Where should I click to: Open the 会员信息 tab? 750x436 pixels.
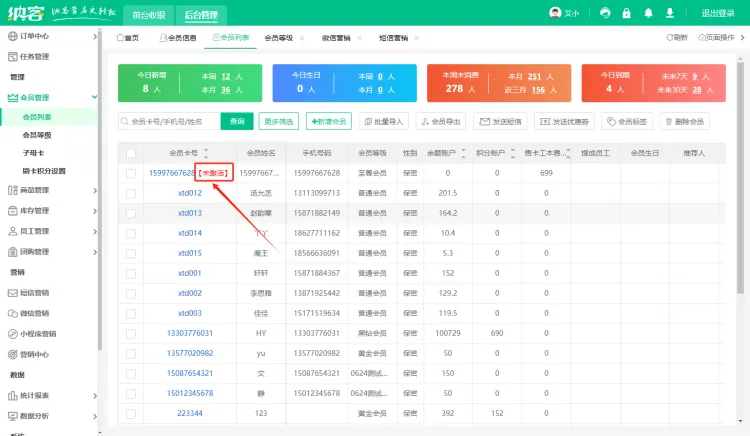178,38
